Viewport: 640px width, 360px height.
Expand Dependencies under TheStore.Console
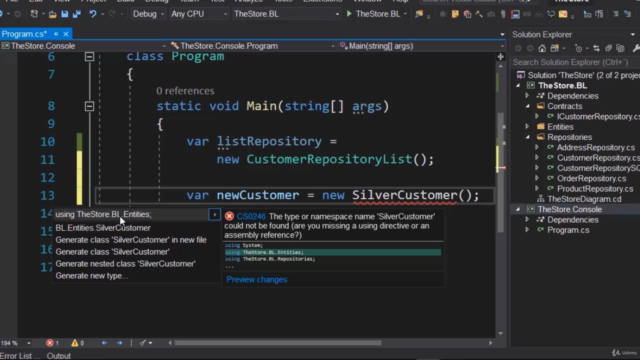tap(528, 220)
